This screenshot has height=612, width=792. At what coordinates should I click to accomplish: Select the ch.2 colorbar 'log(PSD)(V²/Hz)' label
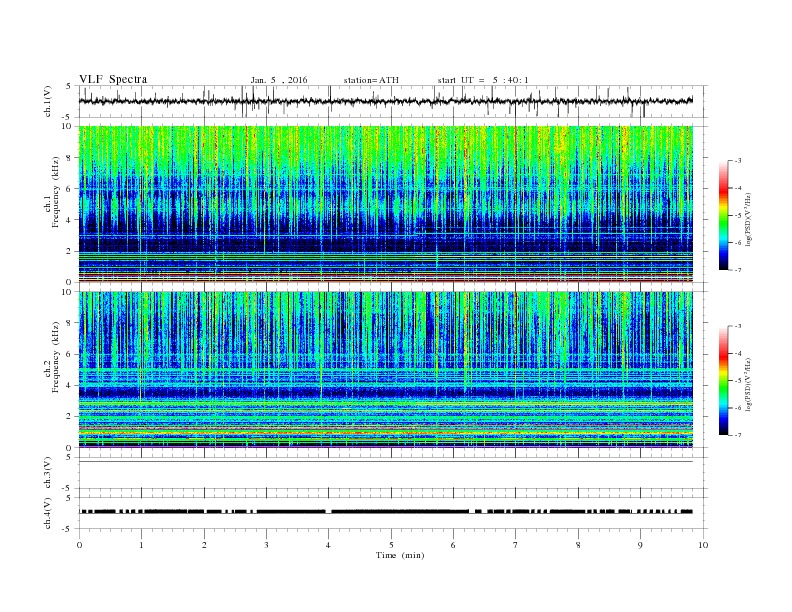coord(749,385)
